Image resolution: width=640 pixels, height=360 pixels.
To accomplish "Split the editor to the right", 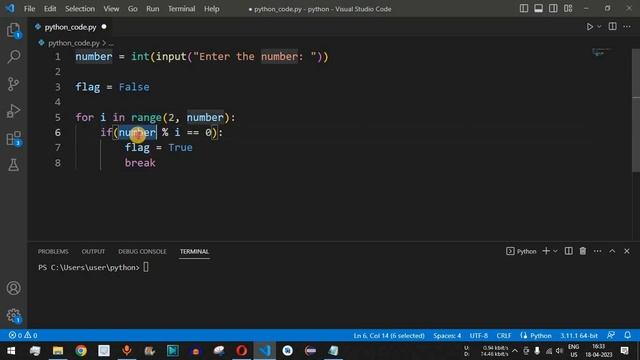I will 613,27.
